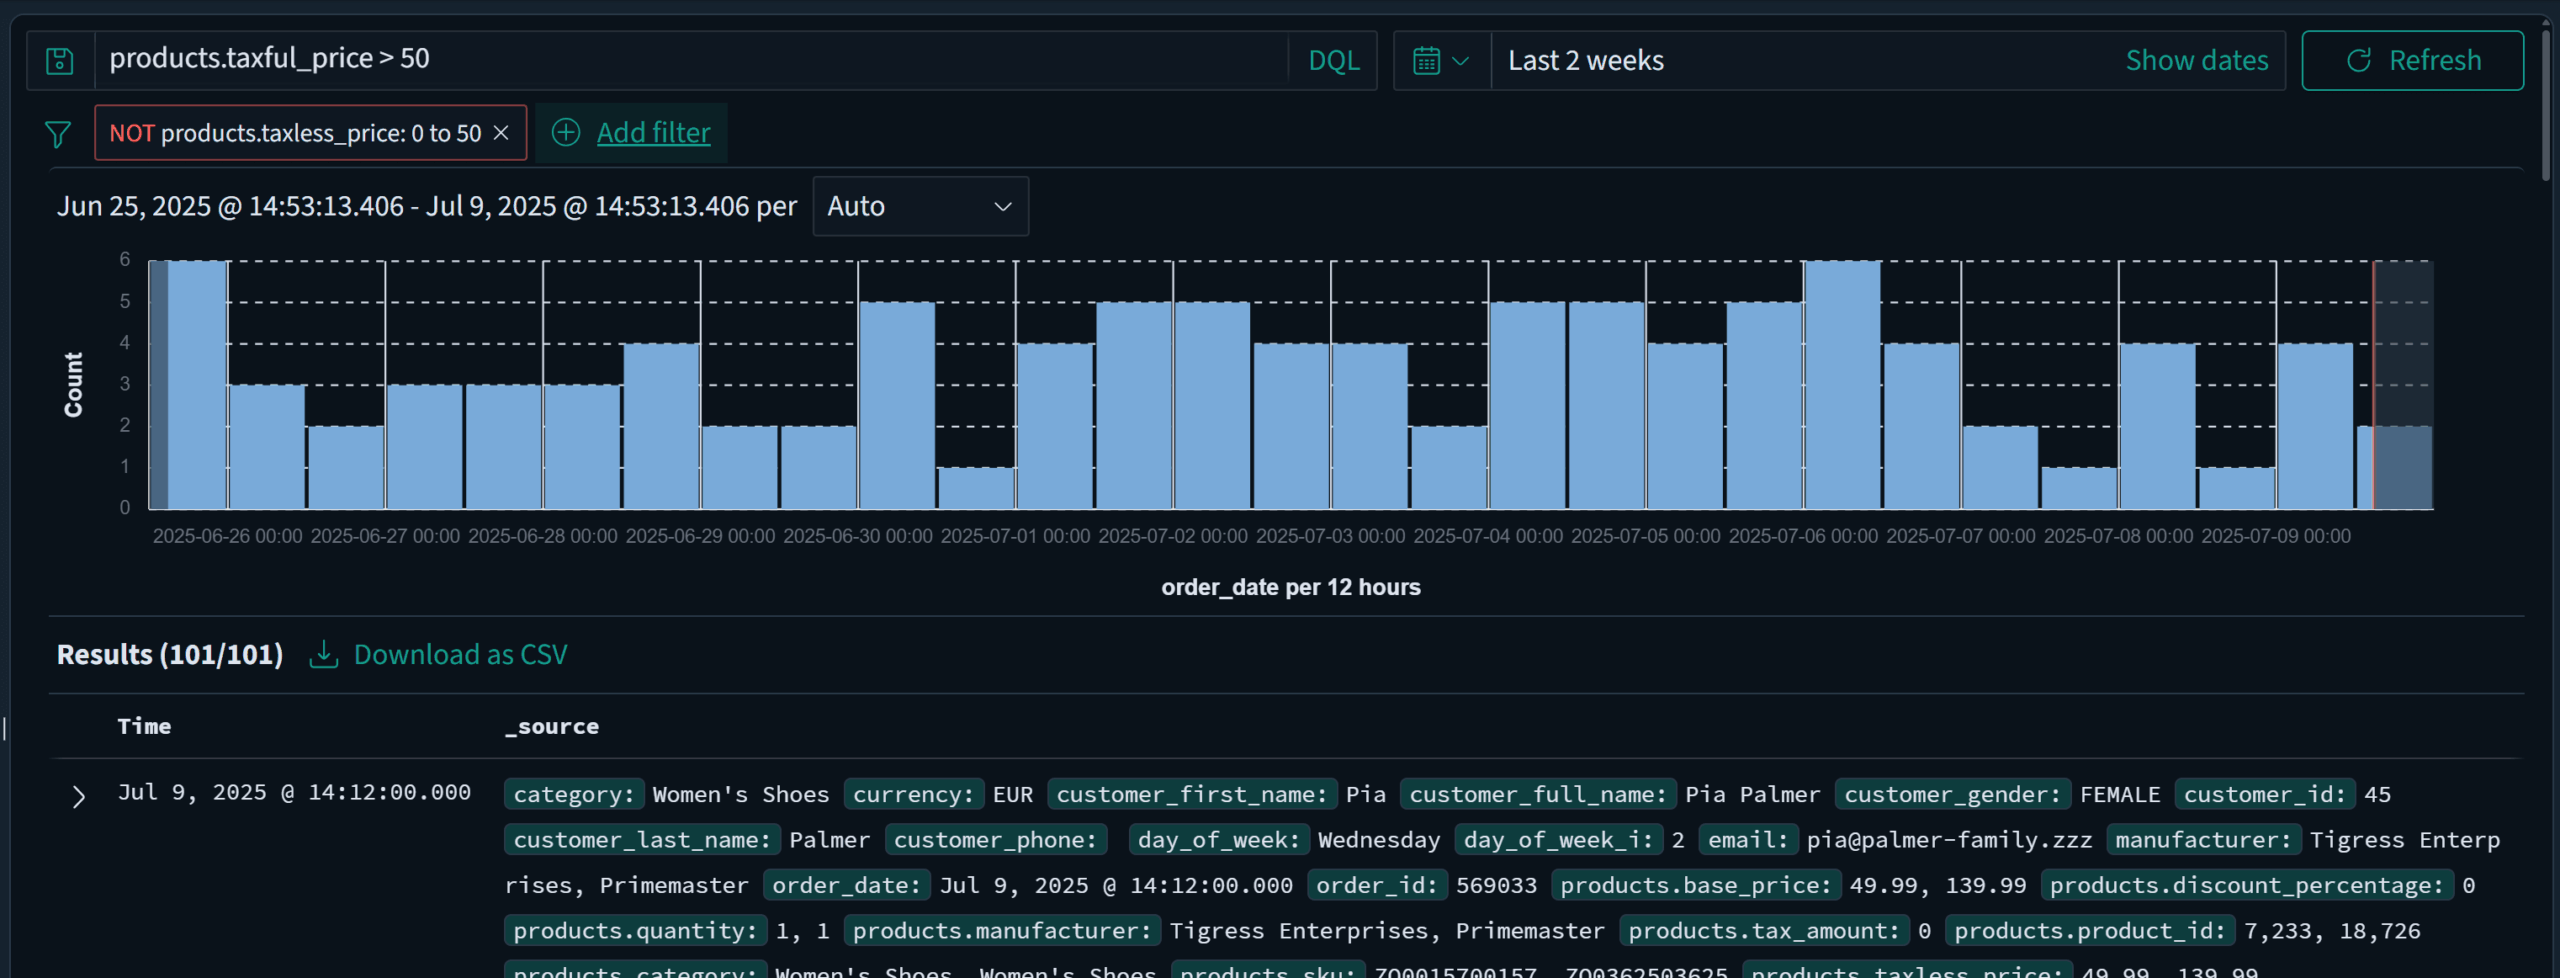Select the Time column header

pos(144,726)
